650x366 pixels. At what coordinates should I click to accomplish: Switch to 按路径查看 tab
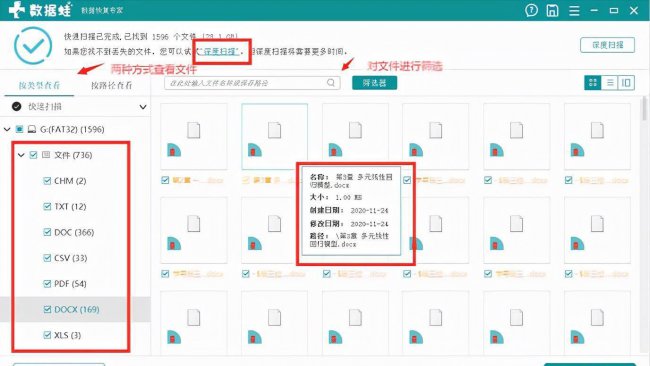112,85
